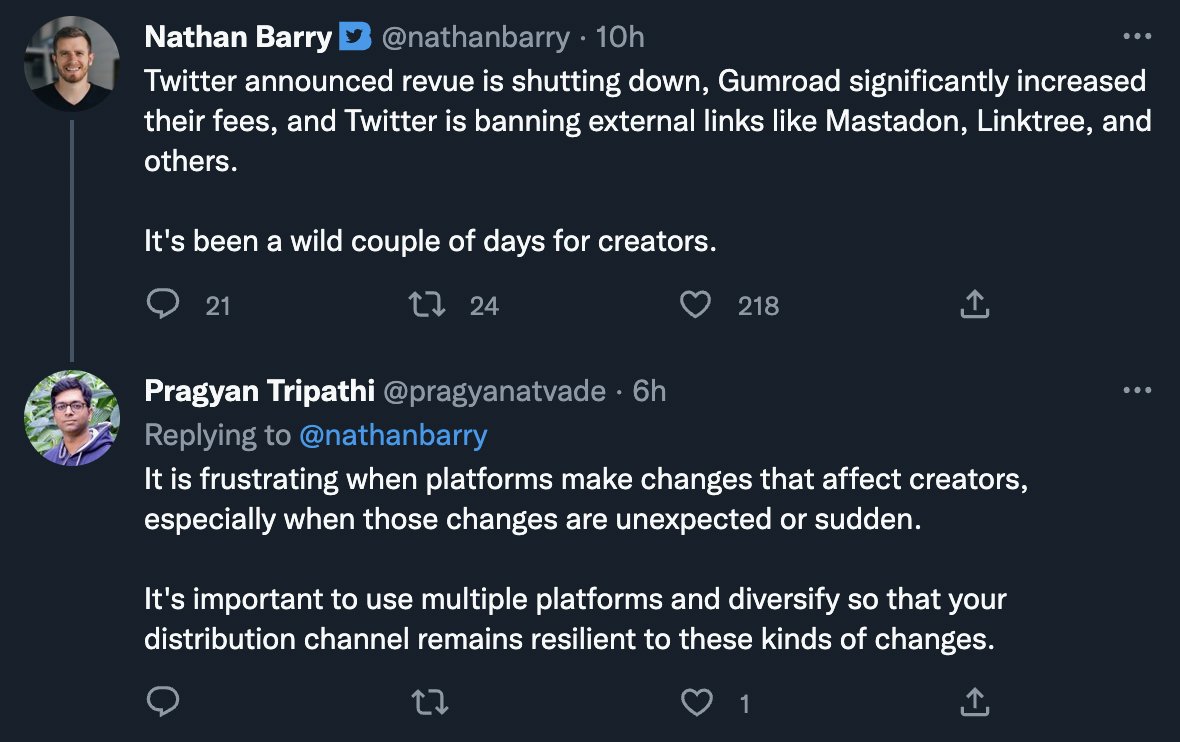Click the Twitter badge next to Nathan Barry
The width and height of the screenshot is (1180, 742).
point(355,36)
